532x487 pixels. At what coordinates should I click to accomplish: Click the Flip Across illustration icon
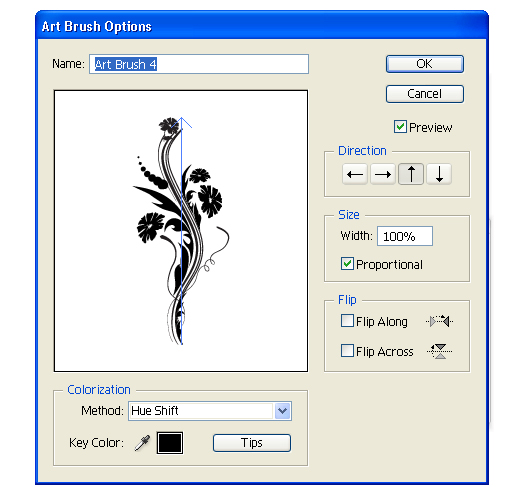click(x=440, y=351)
